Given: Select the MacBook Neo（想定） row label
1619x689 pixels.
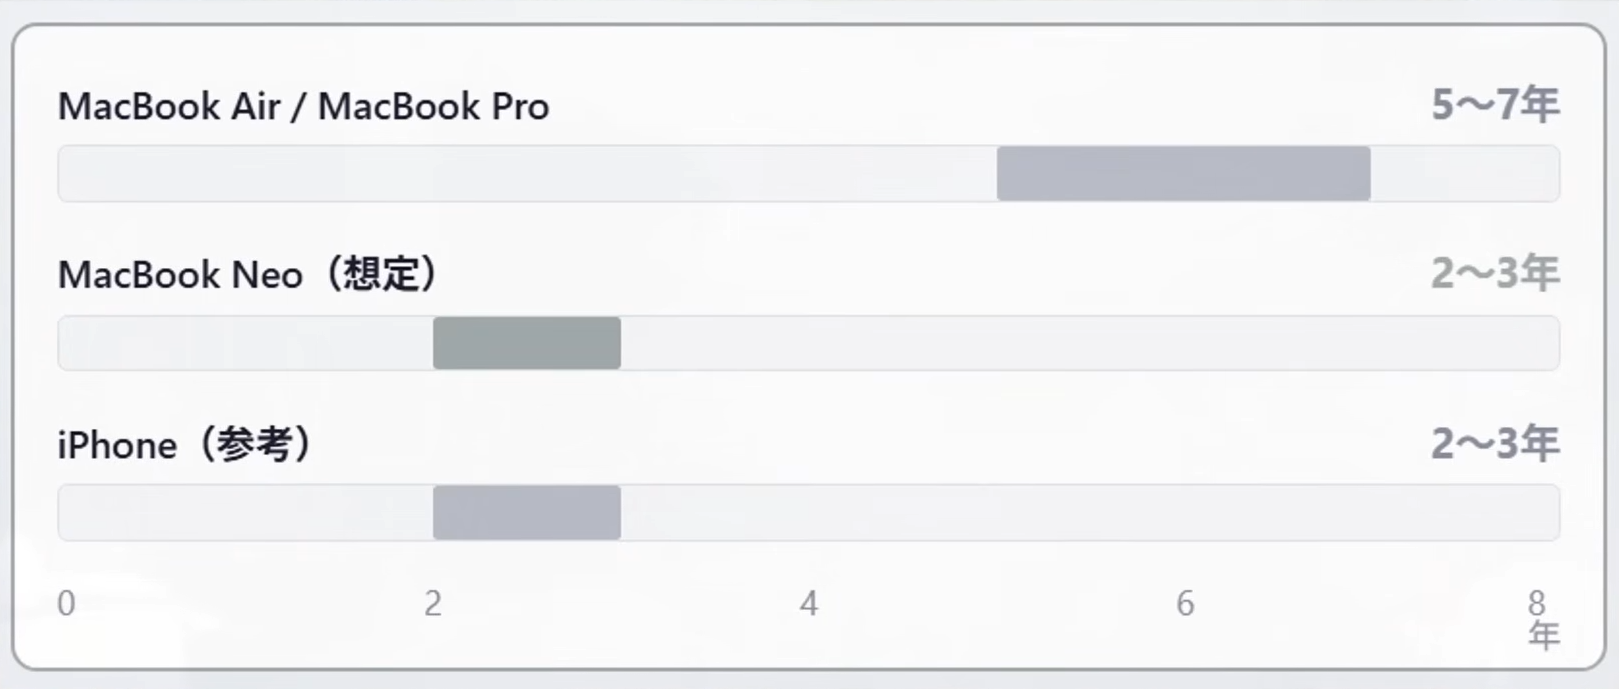Looking at the screenshot, I should click(x=248, y=274).
